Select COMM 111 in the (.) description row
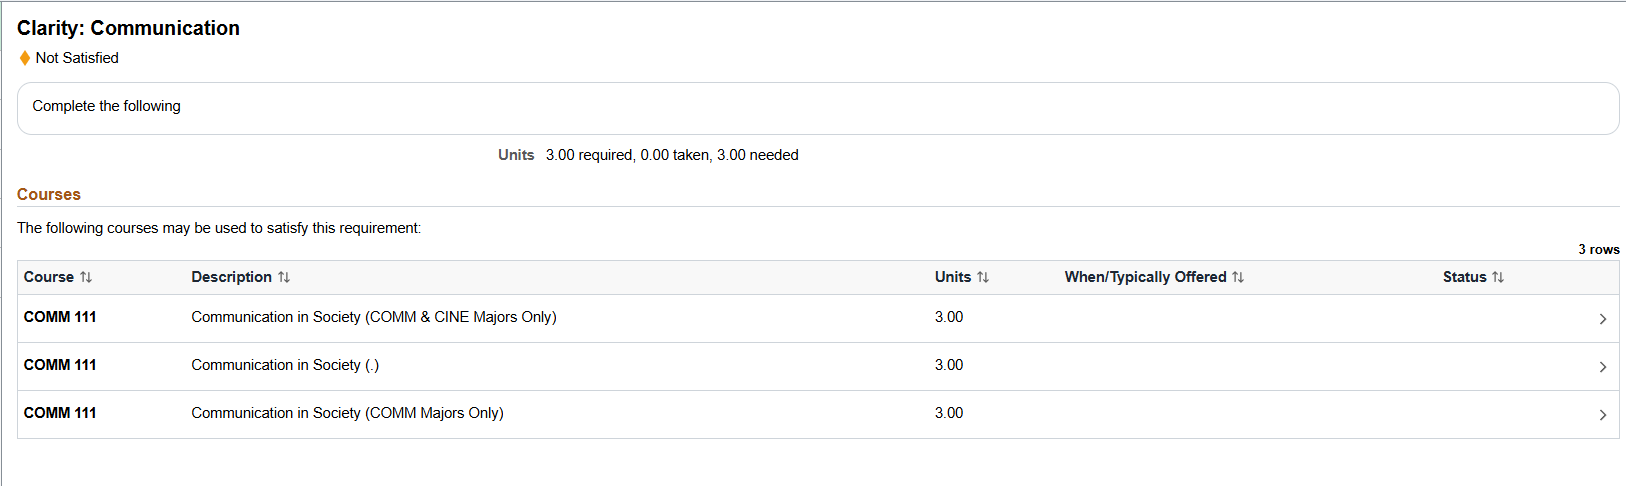Screen dimensions: 1626x486 point(60,365)
